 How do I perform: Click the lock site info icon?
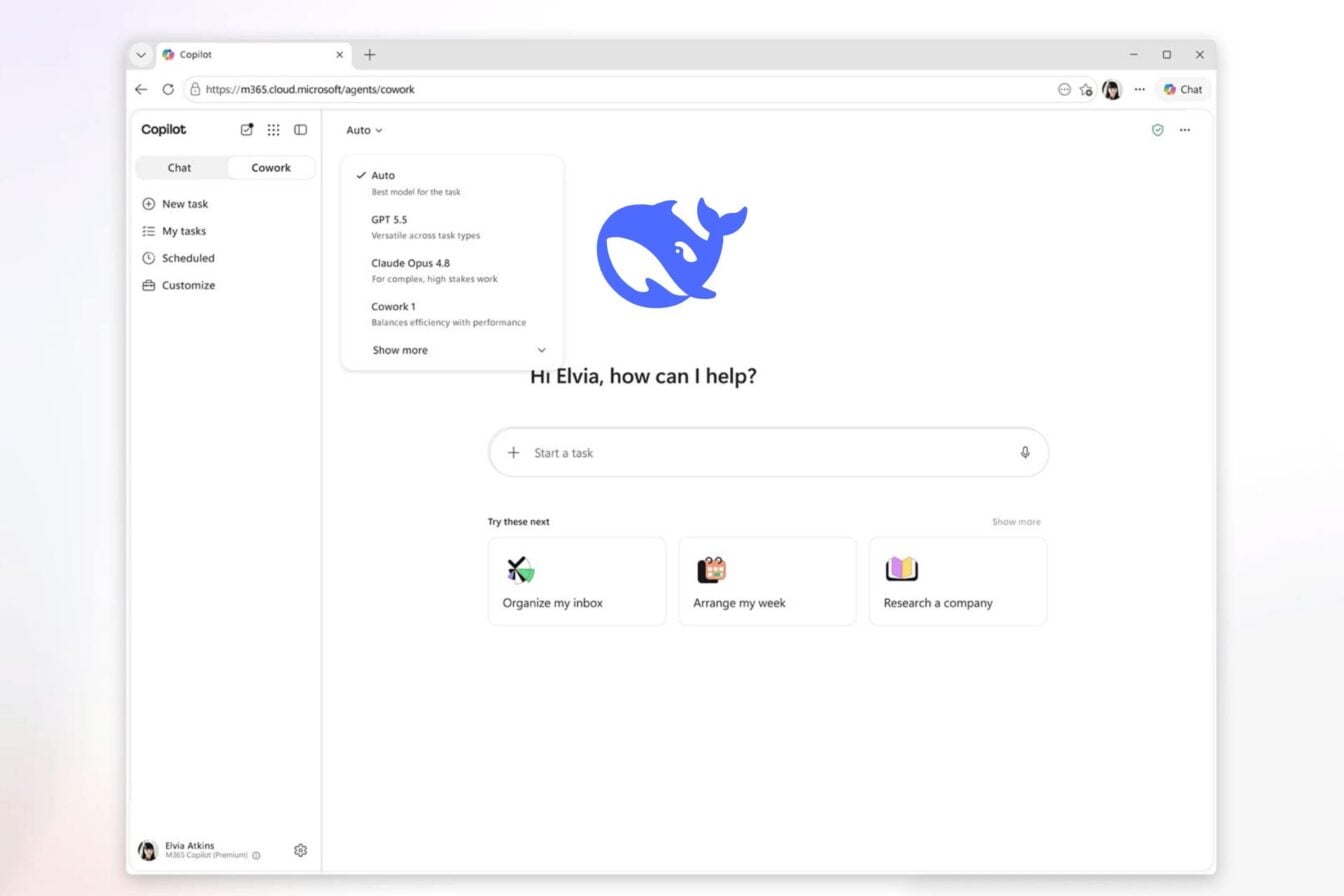tap(195, 89)
